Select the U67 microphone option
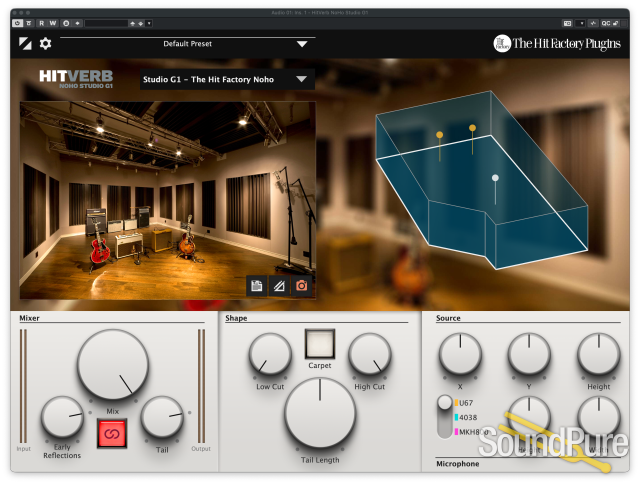 pyautogui.click(x=464, y=403)
